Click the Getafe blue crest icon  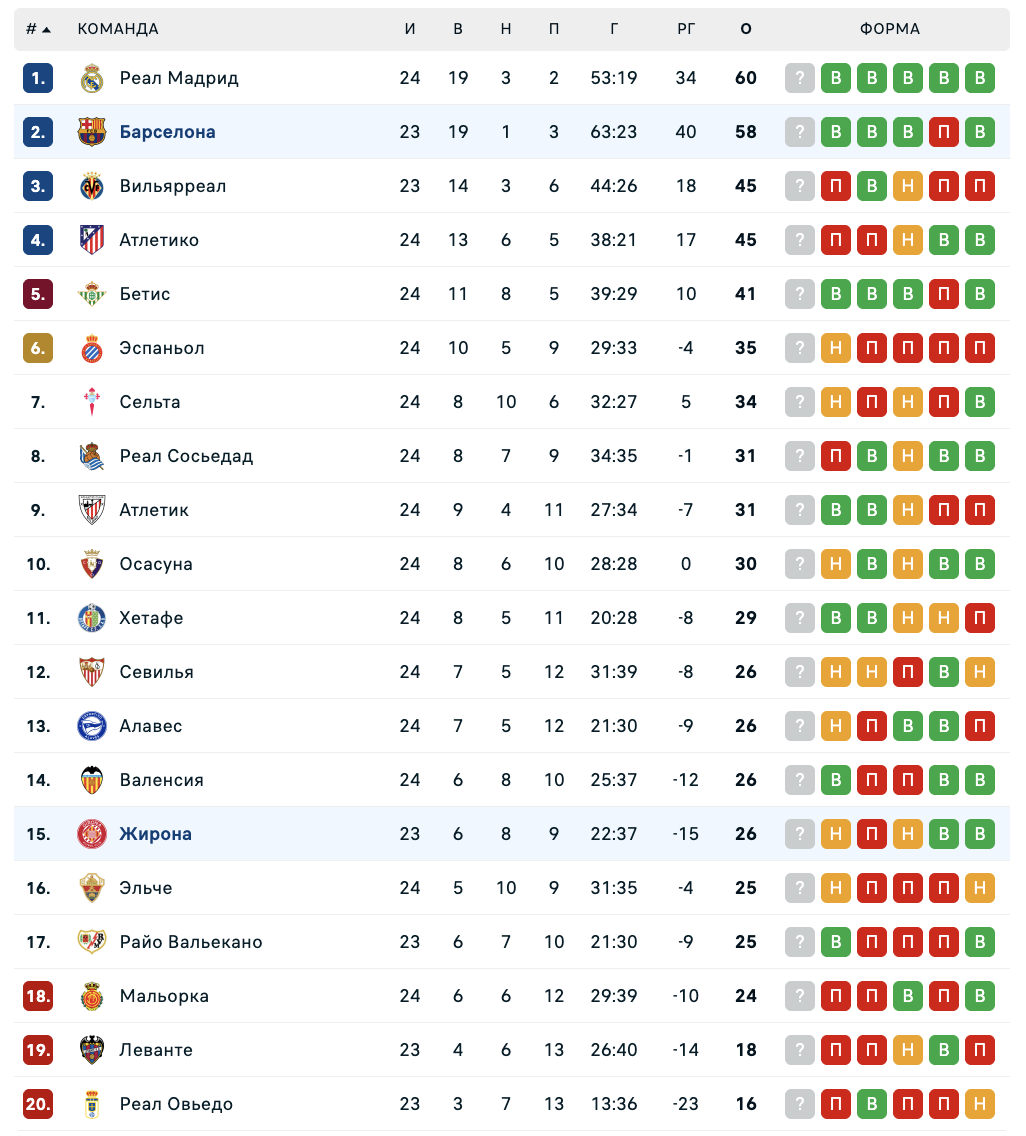[92, 618]
